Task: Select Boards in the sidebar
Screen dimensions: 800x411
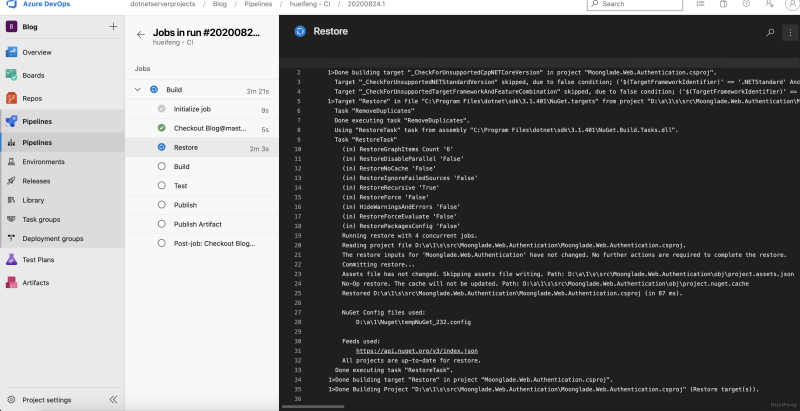Action: pyautogui.click(x=33, y=75)
